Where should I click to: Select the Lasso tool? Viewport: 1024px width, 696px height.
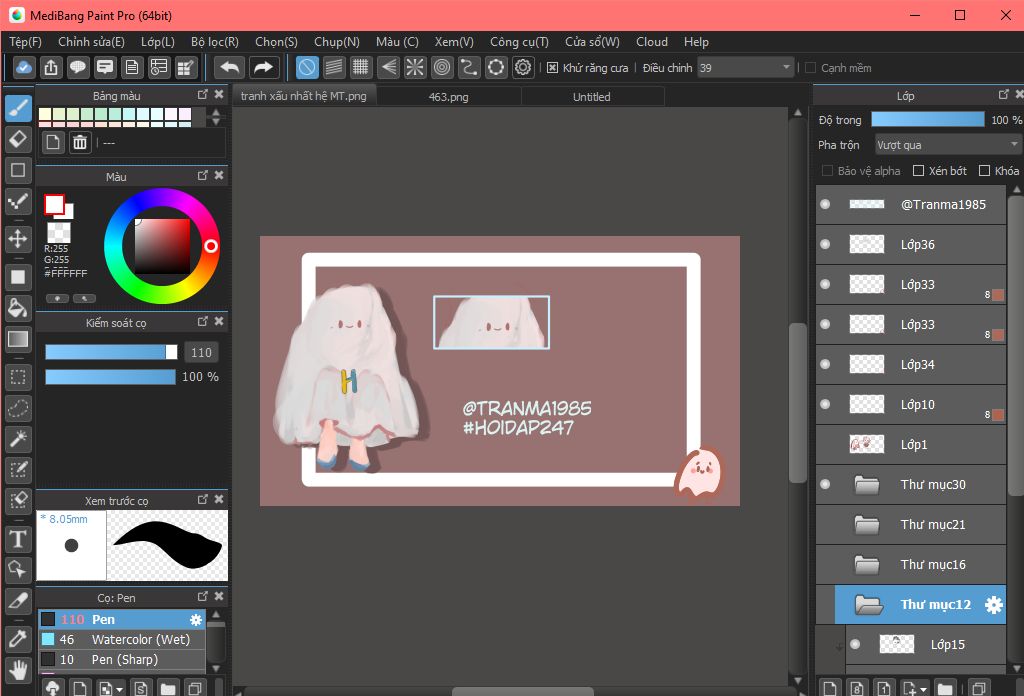[x=18, y=409]
